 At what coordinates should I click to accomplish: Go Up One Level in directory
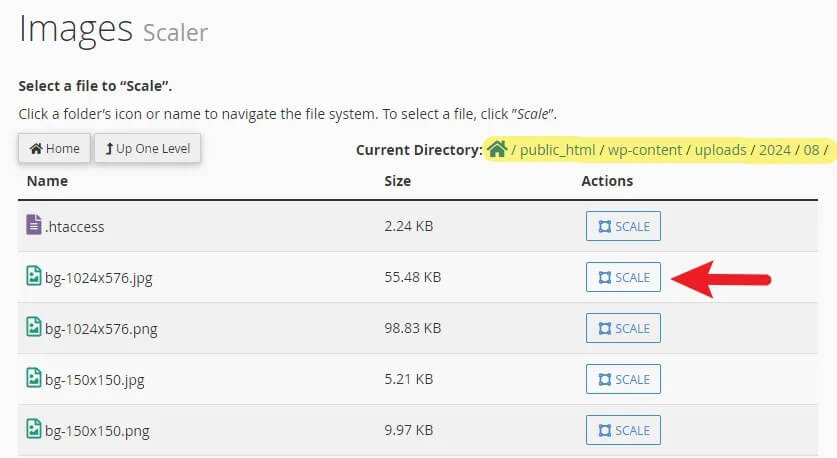click(148, 149)
